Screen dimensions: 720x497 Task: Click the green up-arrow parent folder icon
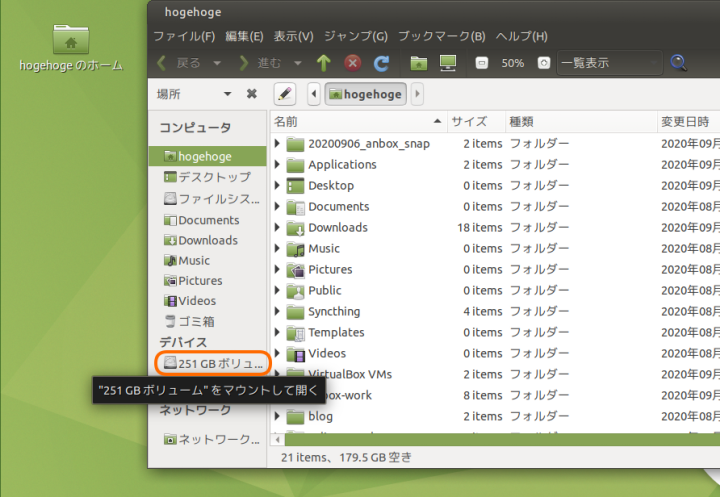[x=323, y=63]
